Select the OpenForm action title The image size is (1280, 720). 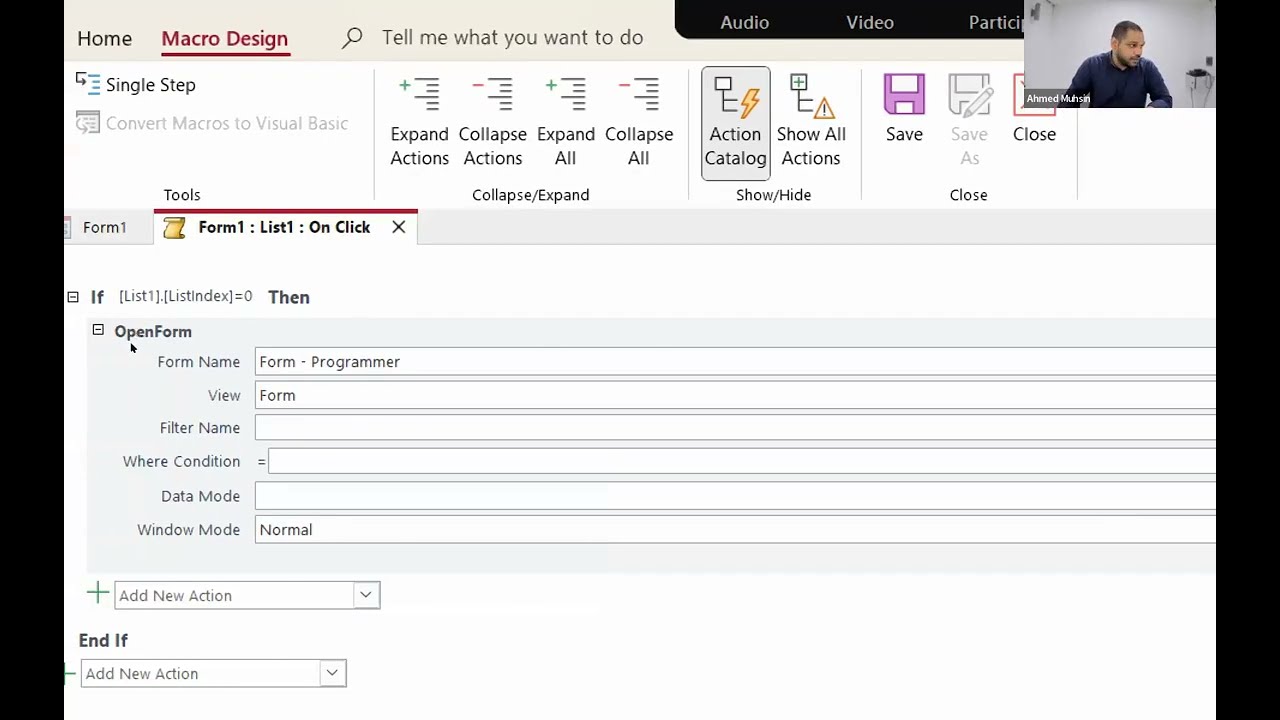[x=153, y=331]
